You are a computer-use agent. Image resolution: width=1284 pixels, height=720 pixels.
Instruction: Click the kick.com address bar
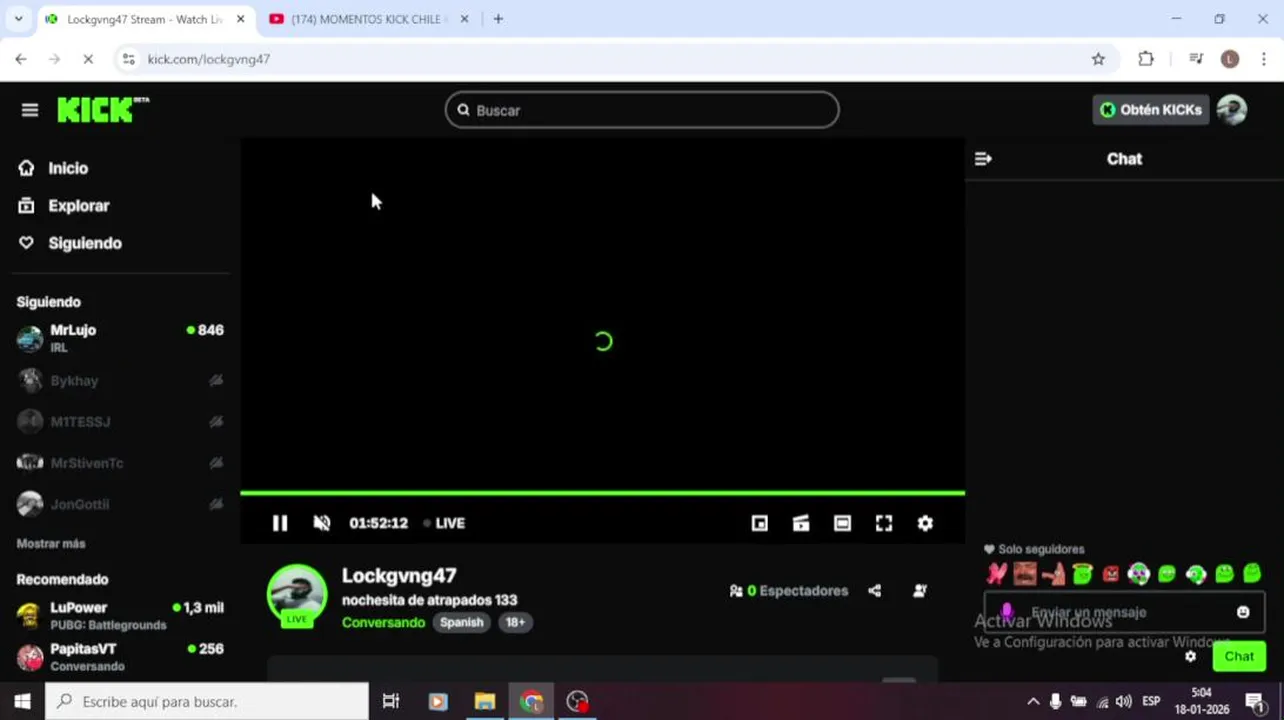[615, 59]
